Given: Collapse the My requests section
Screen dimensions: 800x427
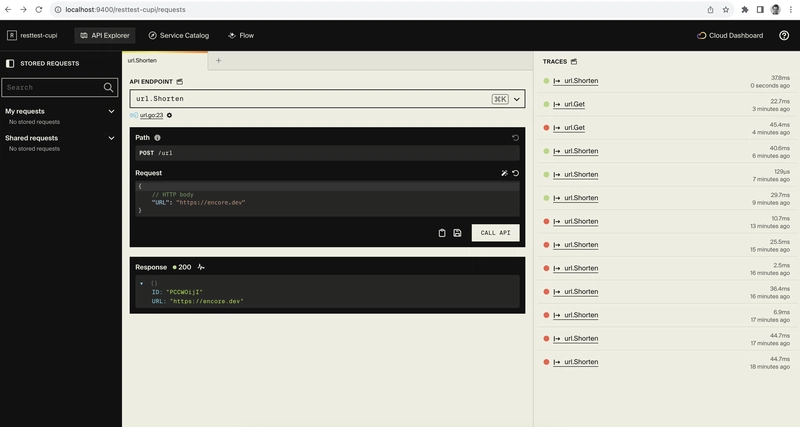Looking at the screenshot, I should tap(111, 111).
